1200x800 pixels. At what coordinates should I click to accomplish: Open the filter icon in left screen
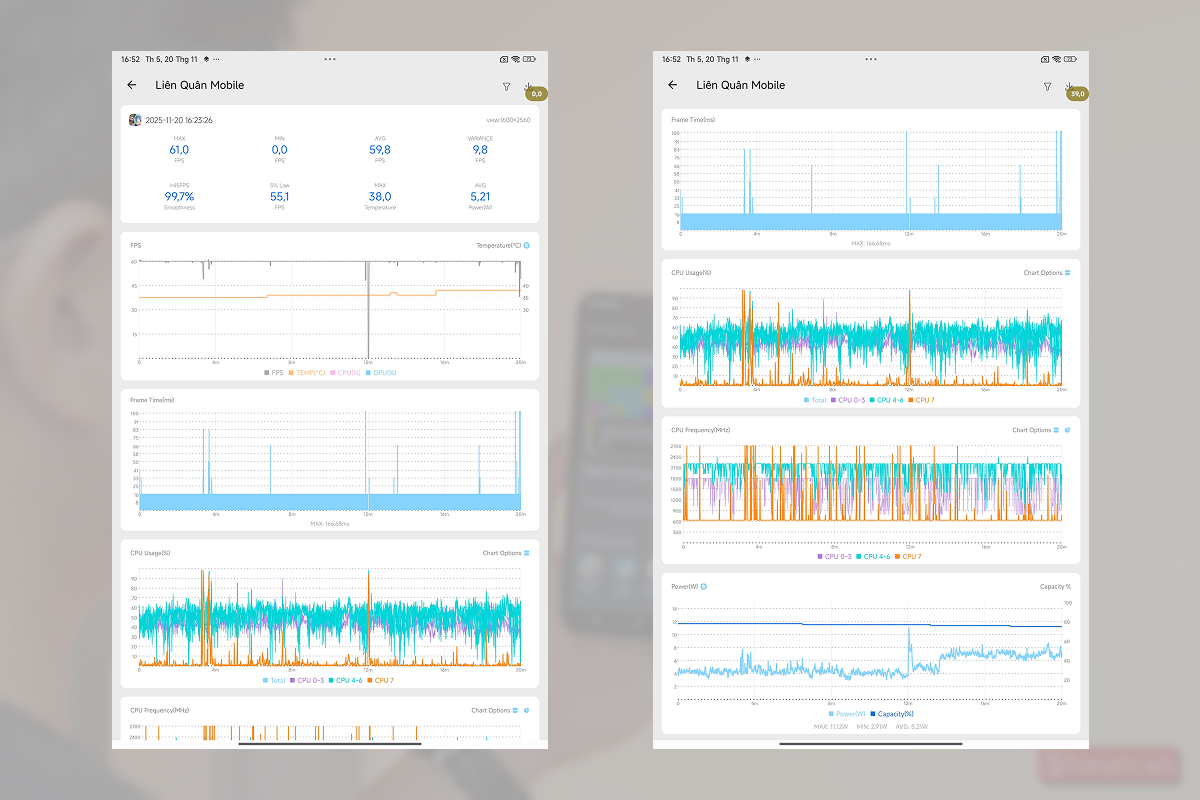(x=506, y=87)
